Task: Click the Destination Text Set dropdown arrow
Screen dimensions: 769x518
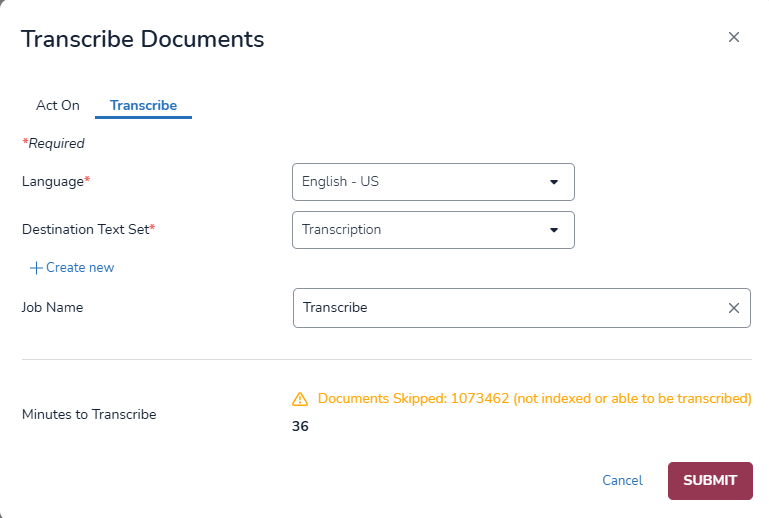Action: (x=554, y=230)
